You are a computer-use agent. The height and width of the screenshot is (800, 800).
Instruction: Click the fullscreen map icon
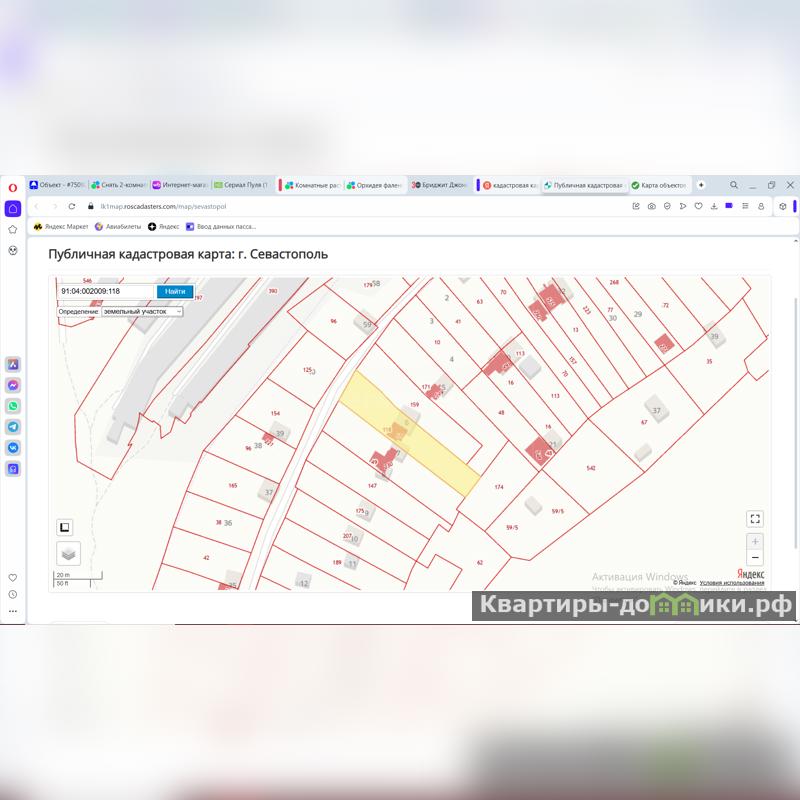tap(755, 518)
